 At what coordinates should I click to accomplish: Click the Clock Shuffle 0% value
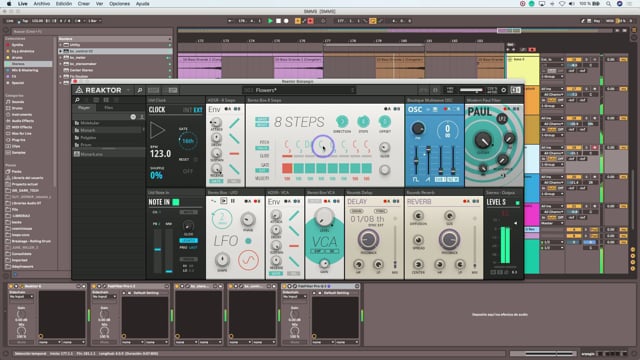pos(156,175)
